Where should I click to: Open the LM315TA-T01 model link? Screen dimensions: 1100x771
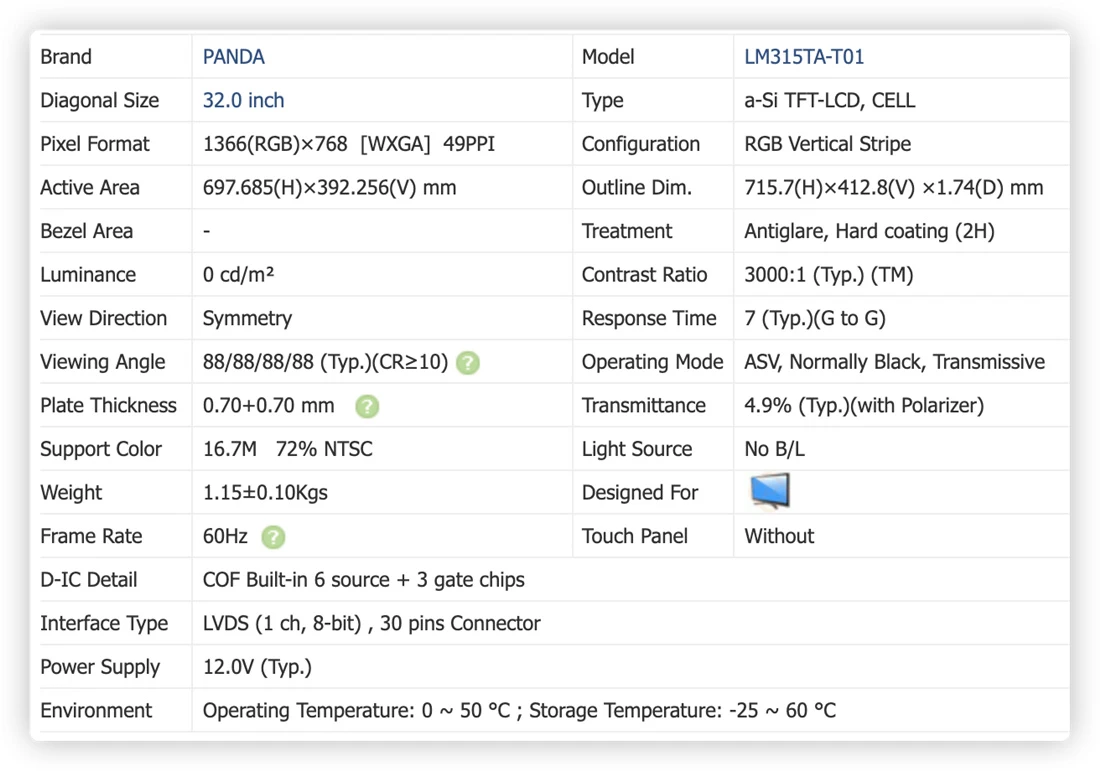pos(804,57)
